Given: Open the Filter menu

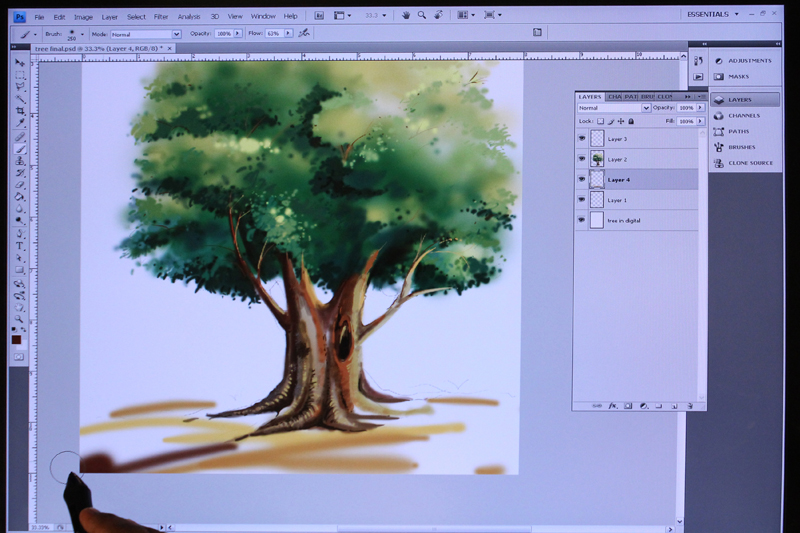Looking at the screenshot, I should click(161, 17).
